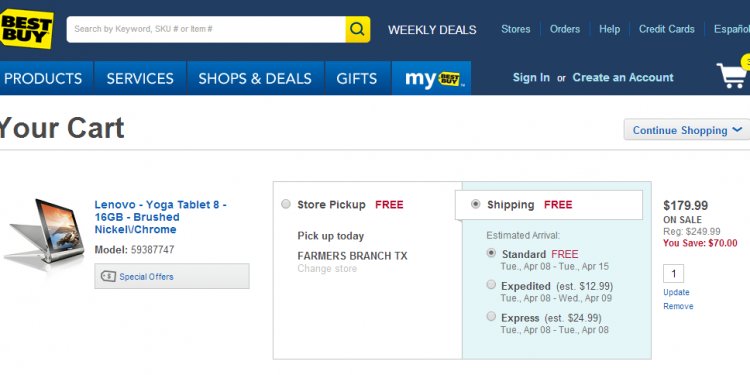The image size is (750, 375).
Task: Click the Sign In link
Action: (x=531, y=77)
